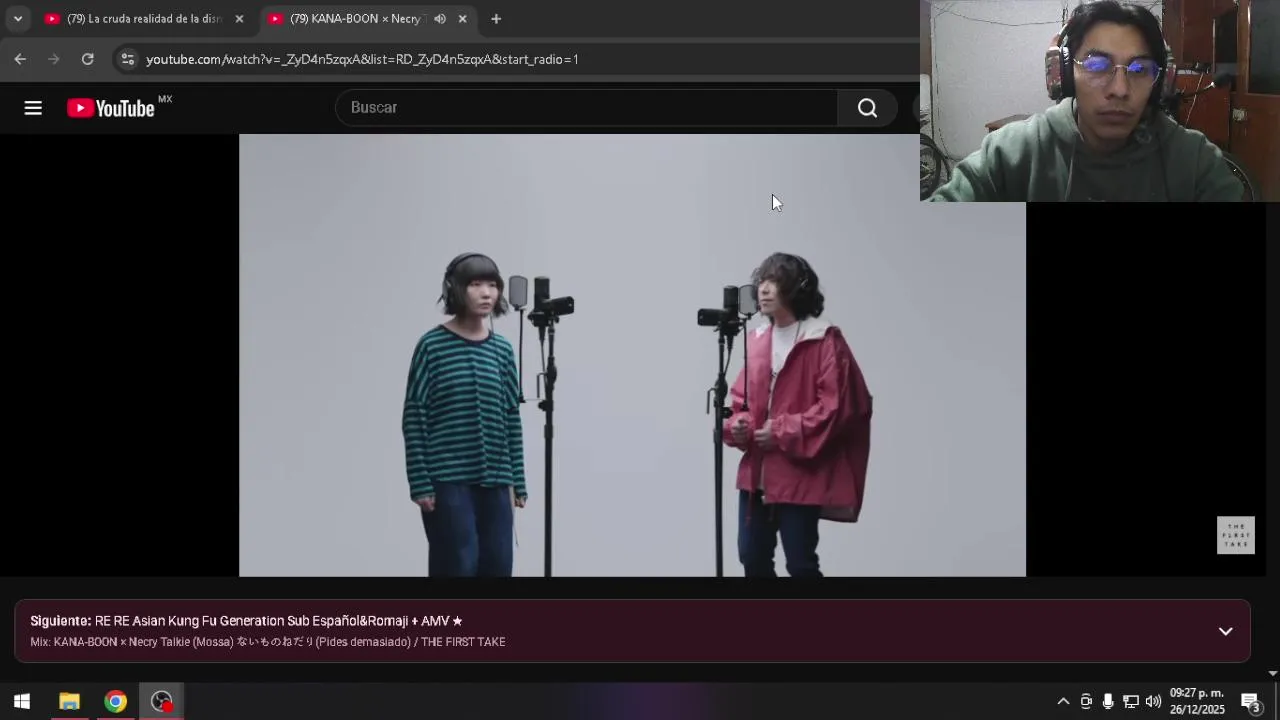Image resolution: width=1280 pixels, height=720 pixels.
Task: Open the taskbar clock and date
Action: (x=1197, y=701)
